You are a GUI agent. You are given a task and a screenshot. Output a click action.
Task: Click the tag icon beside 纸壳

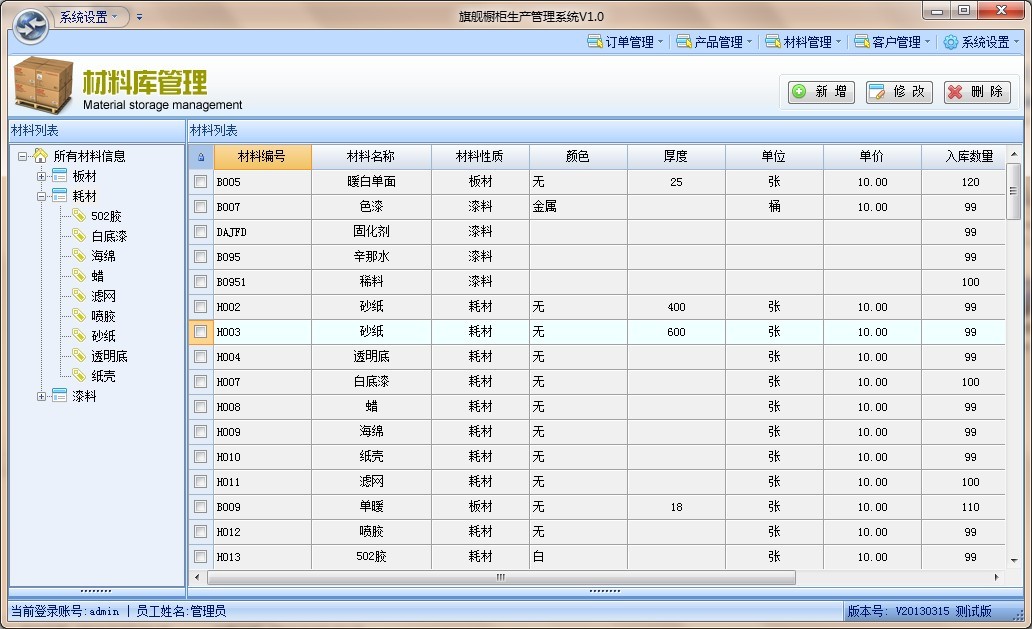coord(79,376)
